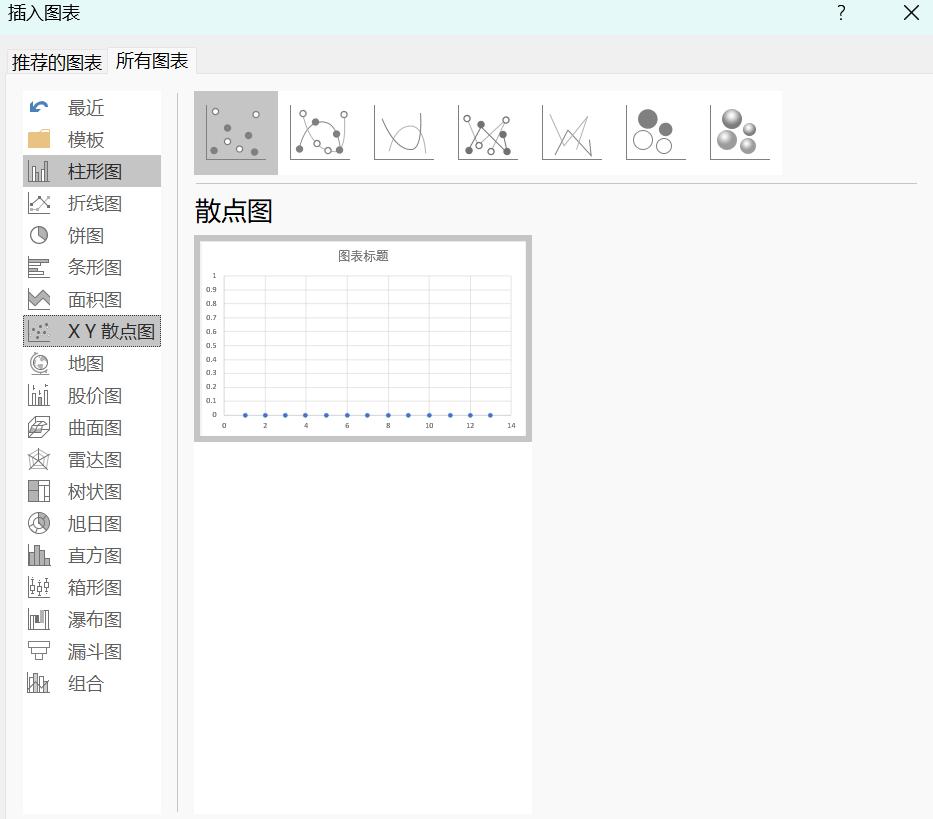Select the plain scatter chart subtype
933x819 pixels.
coord(236,133)
